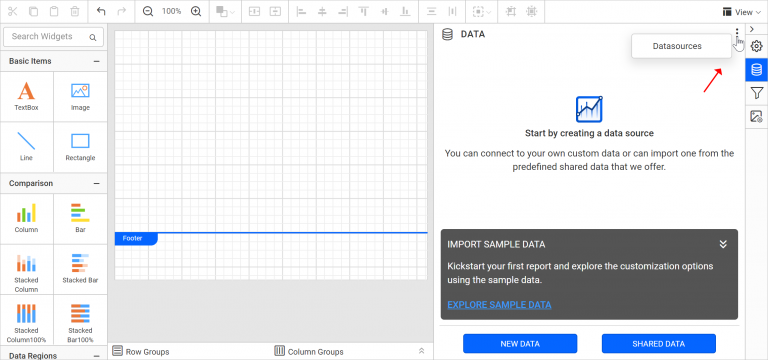Zoom in with the plus magnifier

196,11
